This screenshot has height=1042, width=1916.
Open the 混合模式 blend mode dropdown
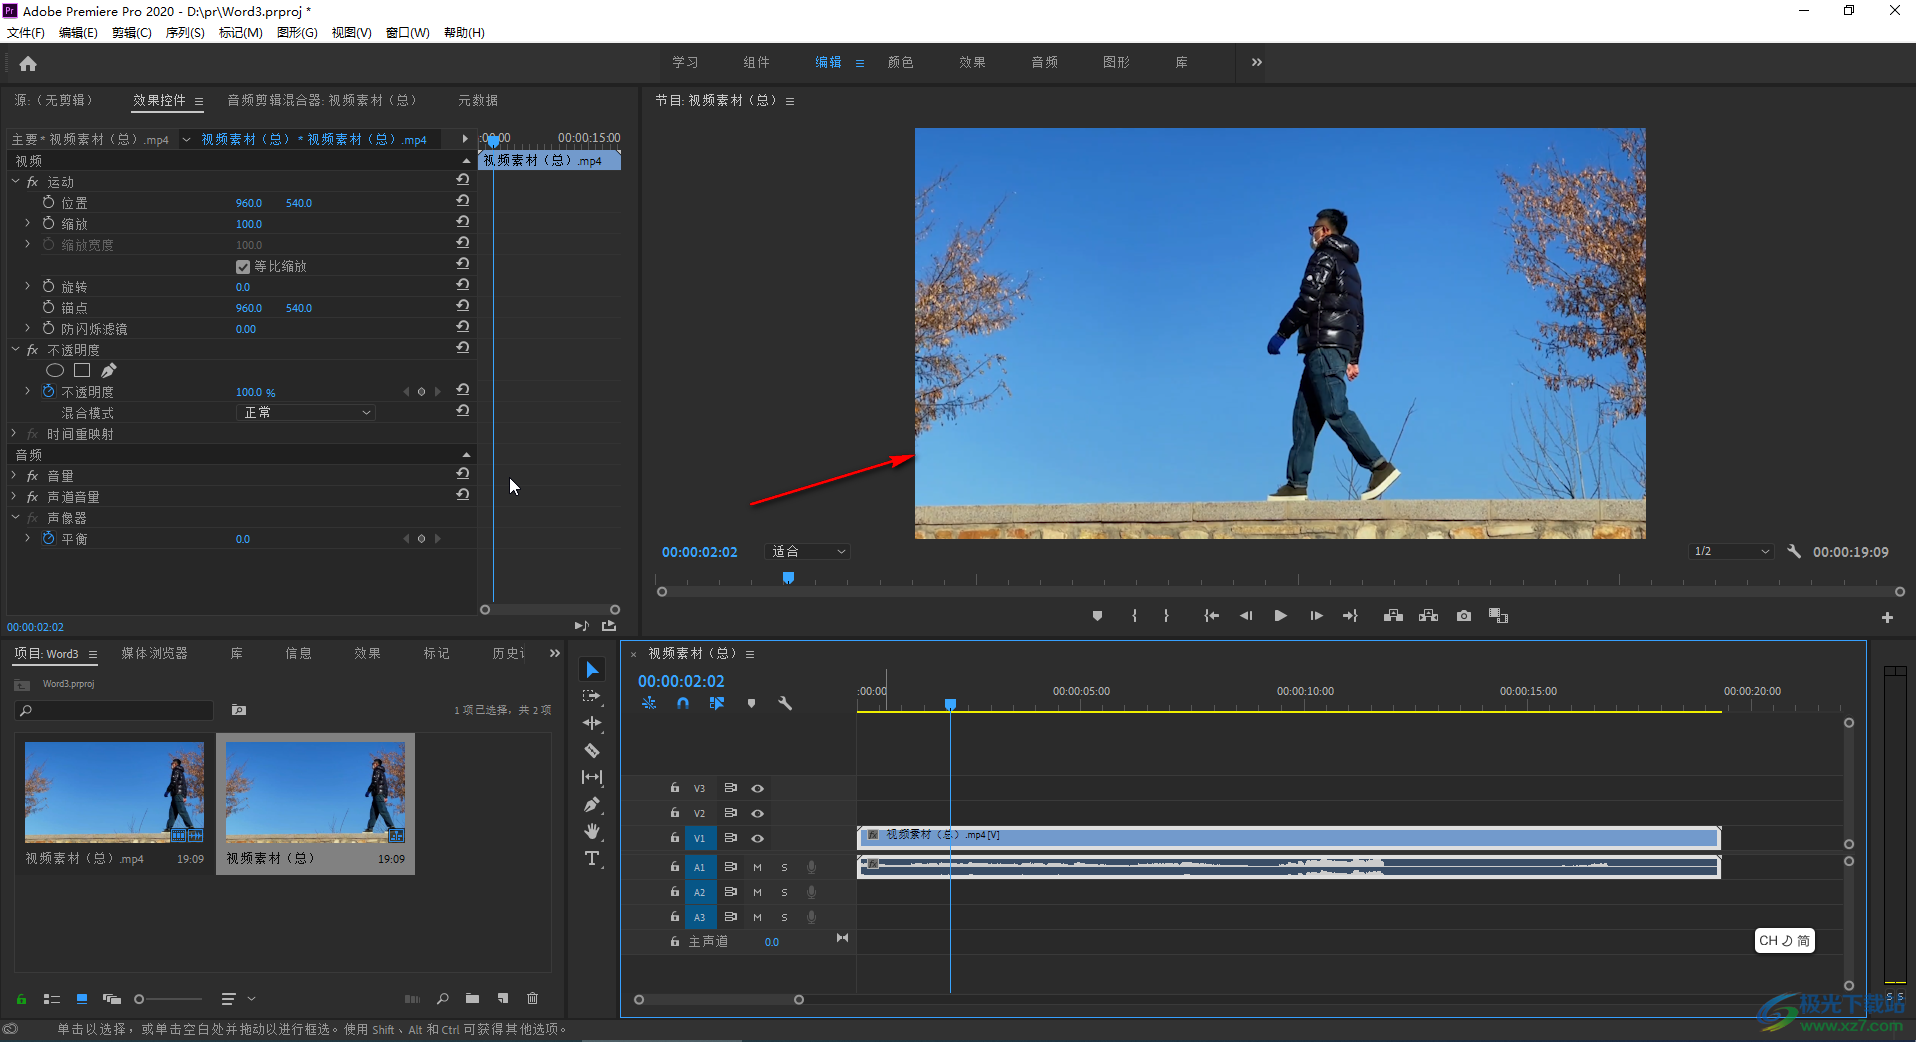tap(306, 413)
